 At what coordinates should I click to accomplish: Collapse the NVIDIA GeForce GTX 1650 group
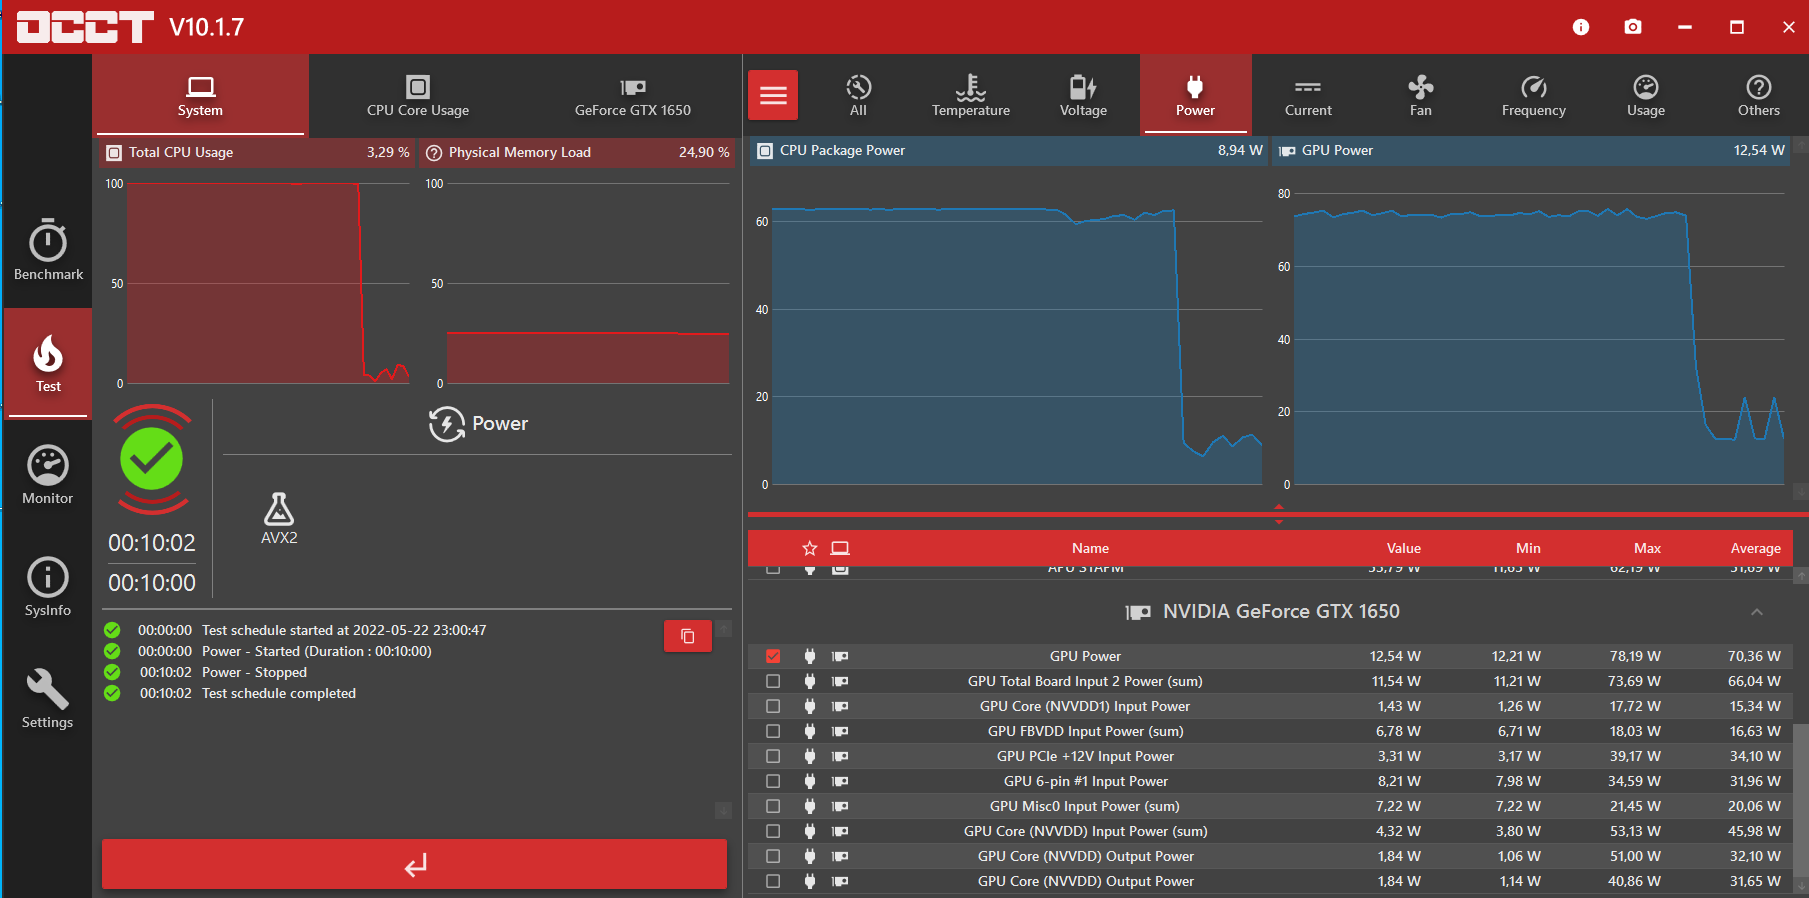point(1757,612)
